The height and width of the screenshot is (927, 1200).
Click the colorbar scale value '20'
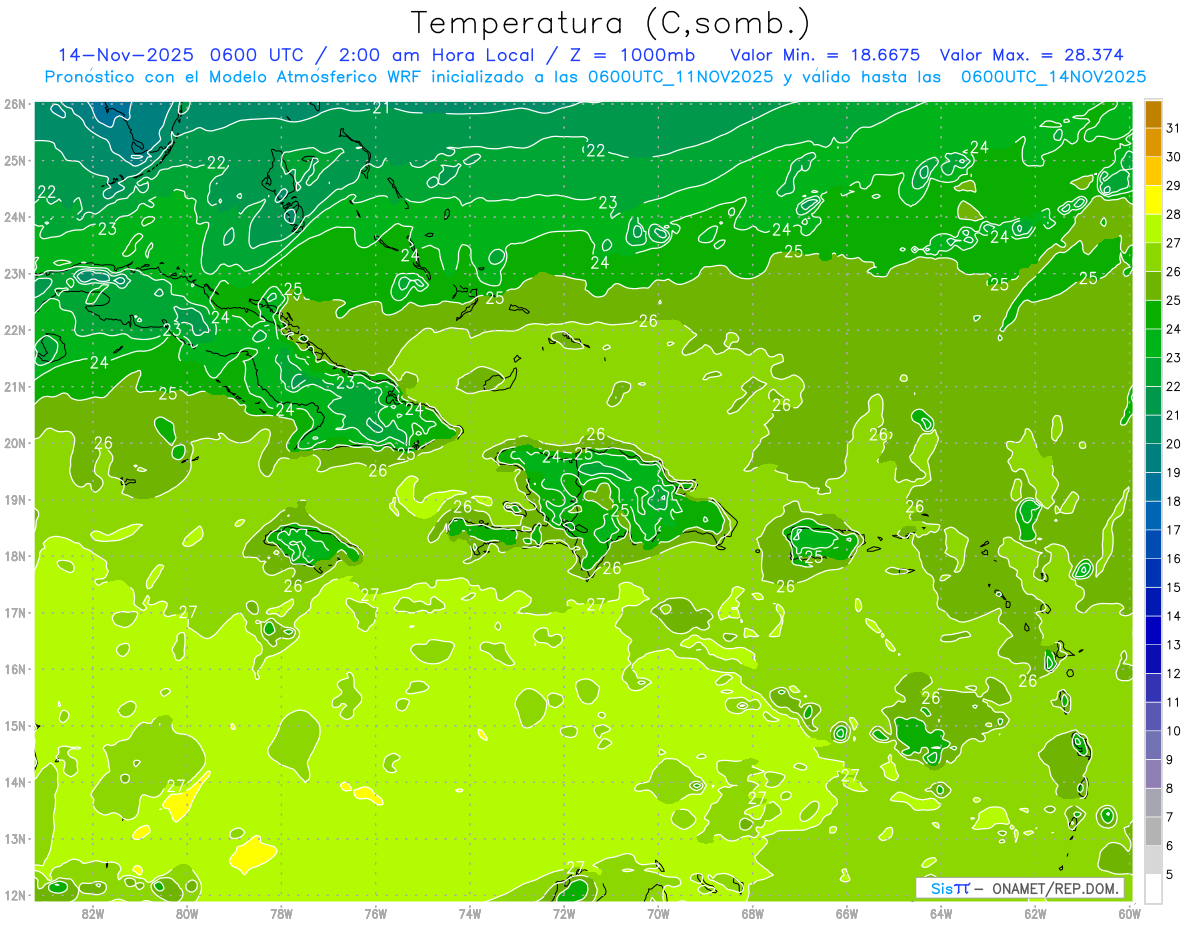(x=1174, y=444)
